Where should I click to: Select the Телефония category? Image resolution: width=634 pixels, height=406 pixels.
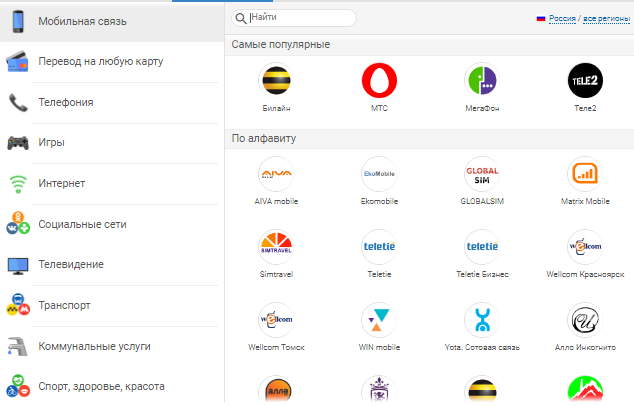112,102
